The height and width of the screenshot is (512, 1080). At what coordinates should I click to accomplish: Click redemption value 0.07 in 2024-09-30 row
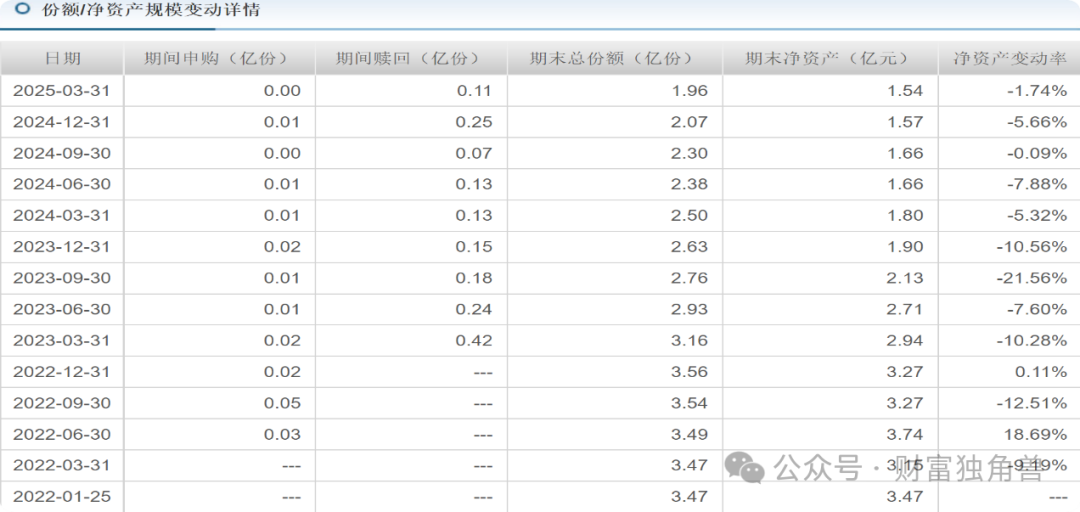coord(474,153)
